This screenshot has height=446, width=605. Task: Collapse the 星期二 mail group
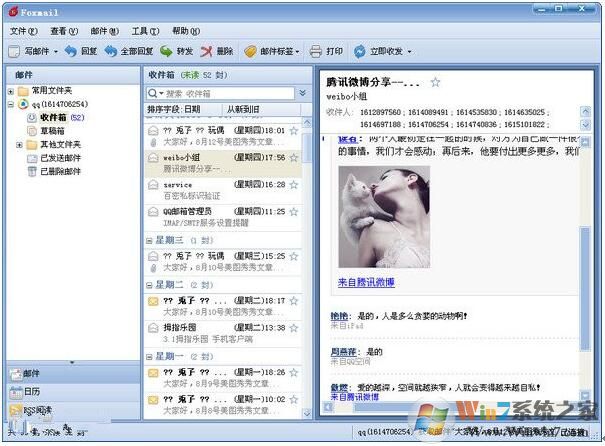[149, 286]
